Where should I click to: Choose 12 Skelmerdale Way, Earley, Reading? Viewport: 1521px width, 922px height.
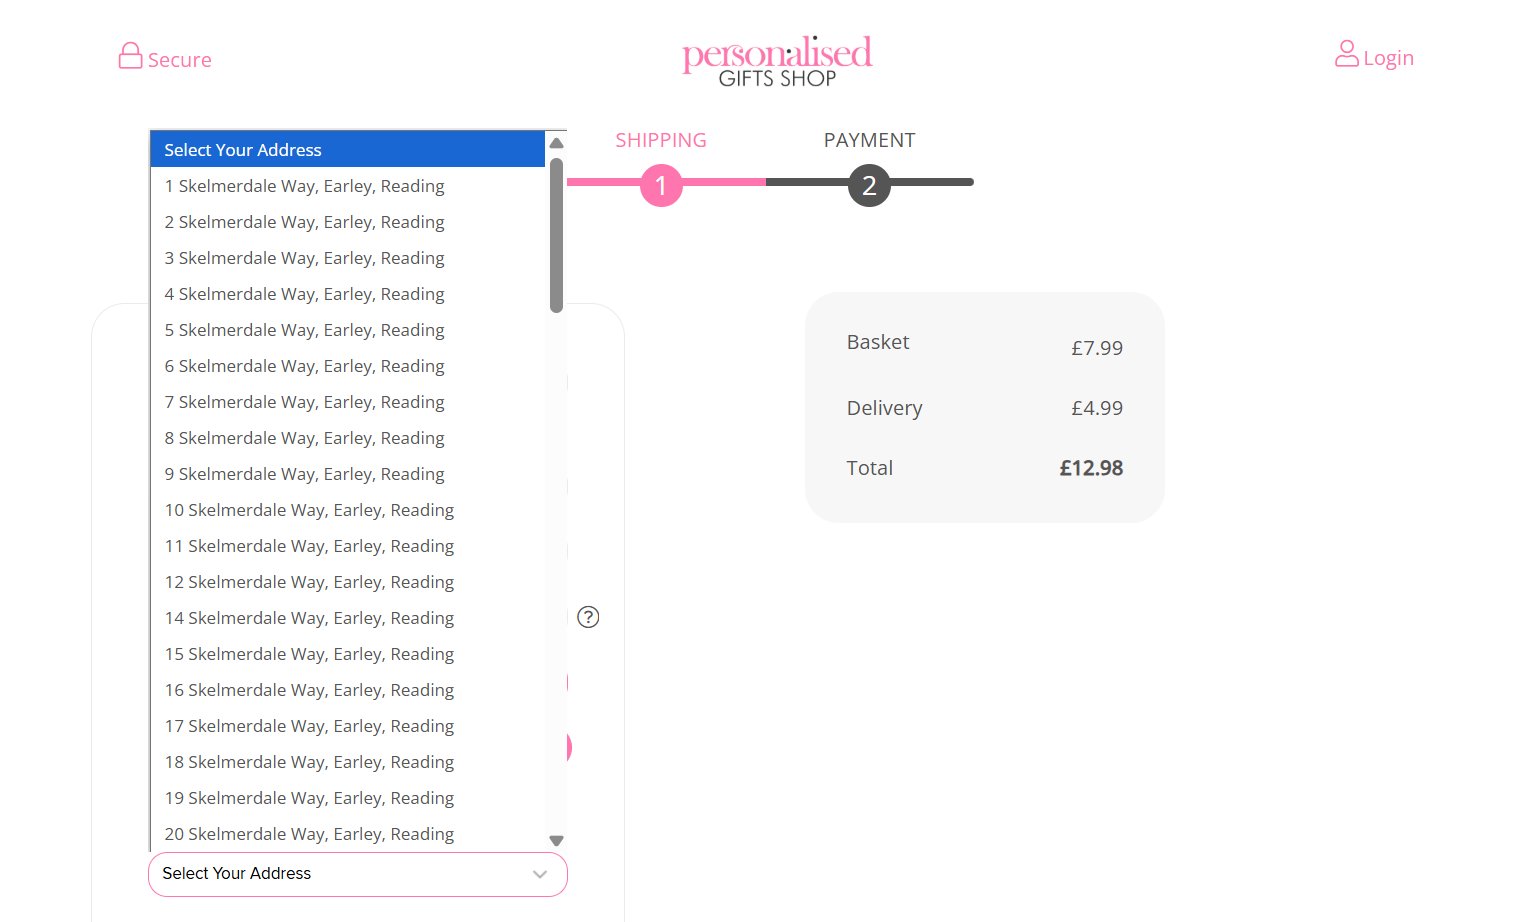pos(309,582)
